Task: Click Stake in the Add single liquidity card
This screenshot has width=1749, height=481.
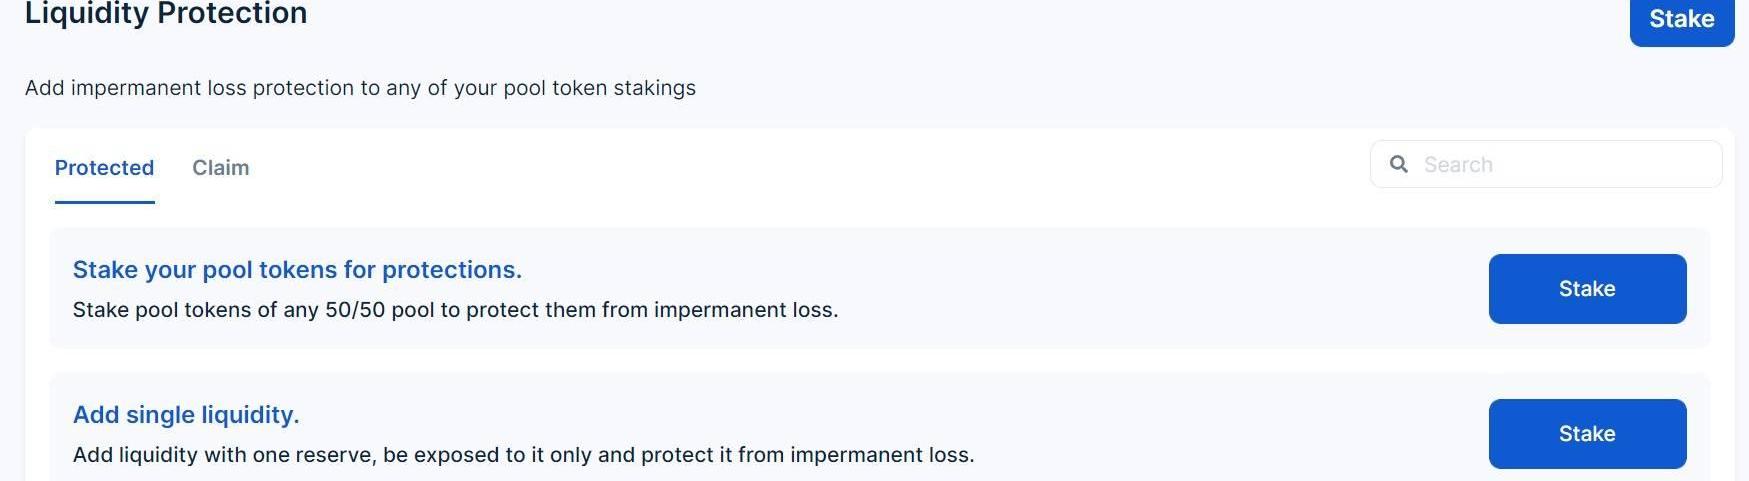Action: (1587, 434)
